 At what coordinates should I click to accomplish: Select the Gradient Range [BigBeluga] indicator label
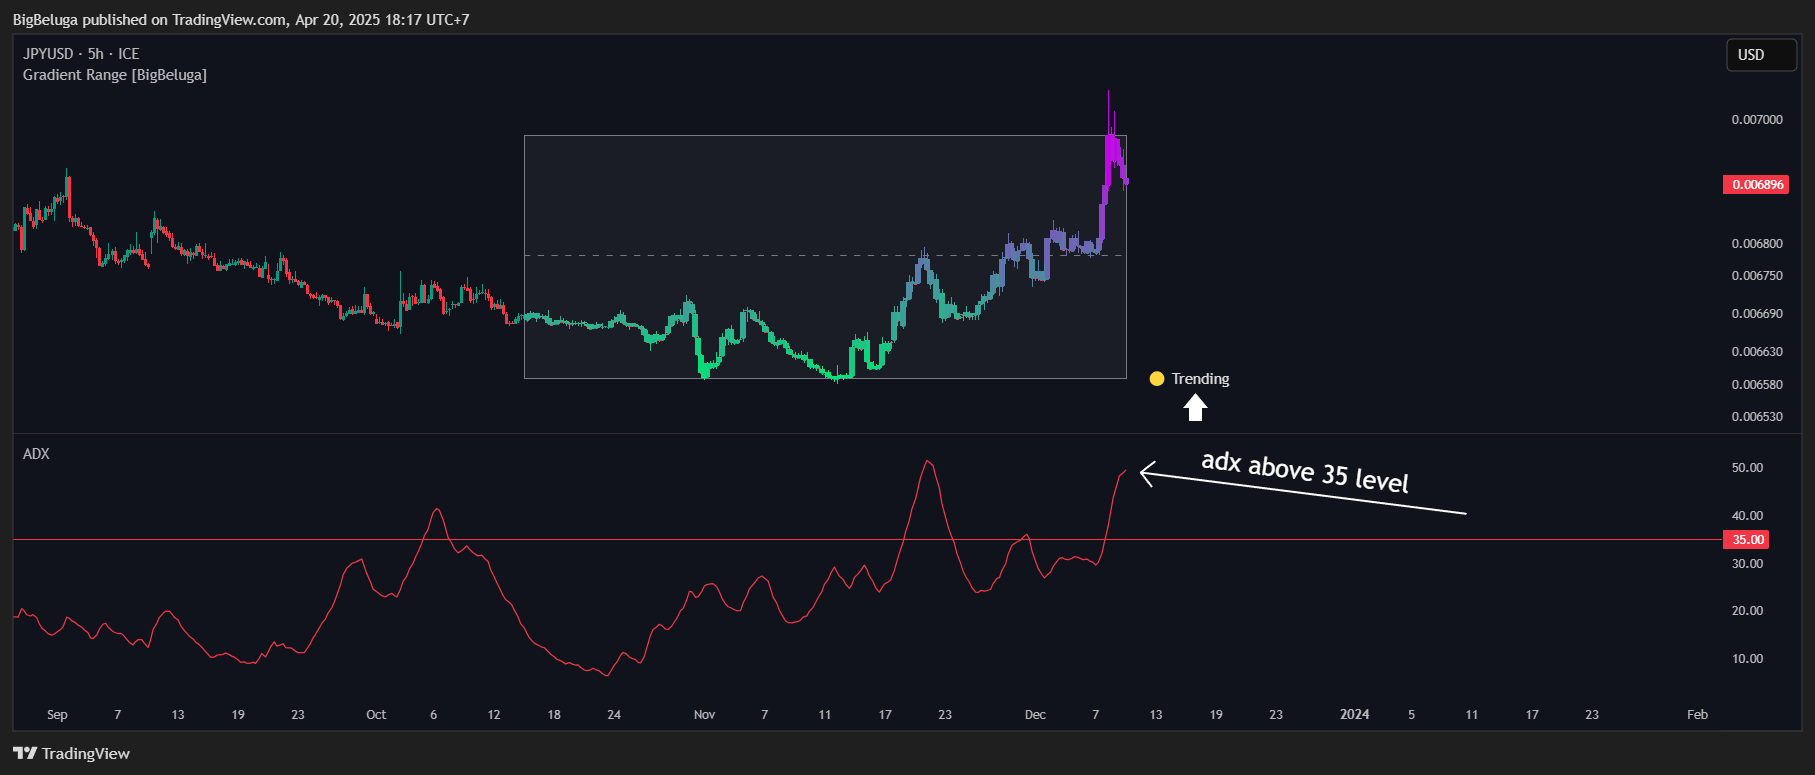(x=115, y=75)
